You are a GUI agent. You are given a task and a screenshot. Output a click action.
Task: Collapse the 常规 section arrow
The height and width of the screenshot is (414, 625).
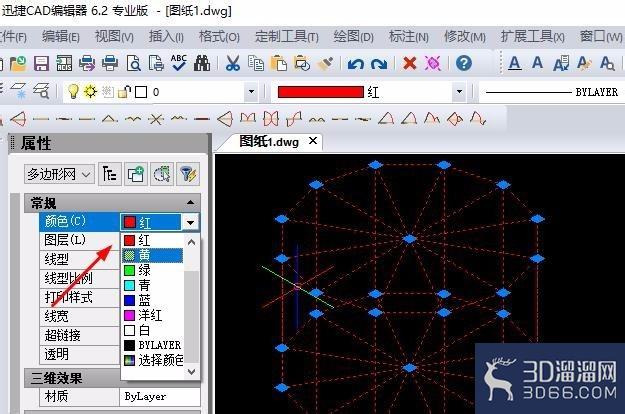click(x=191, y=202)
